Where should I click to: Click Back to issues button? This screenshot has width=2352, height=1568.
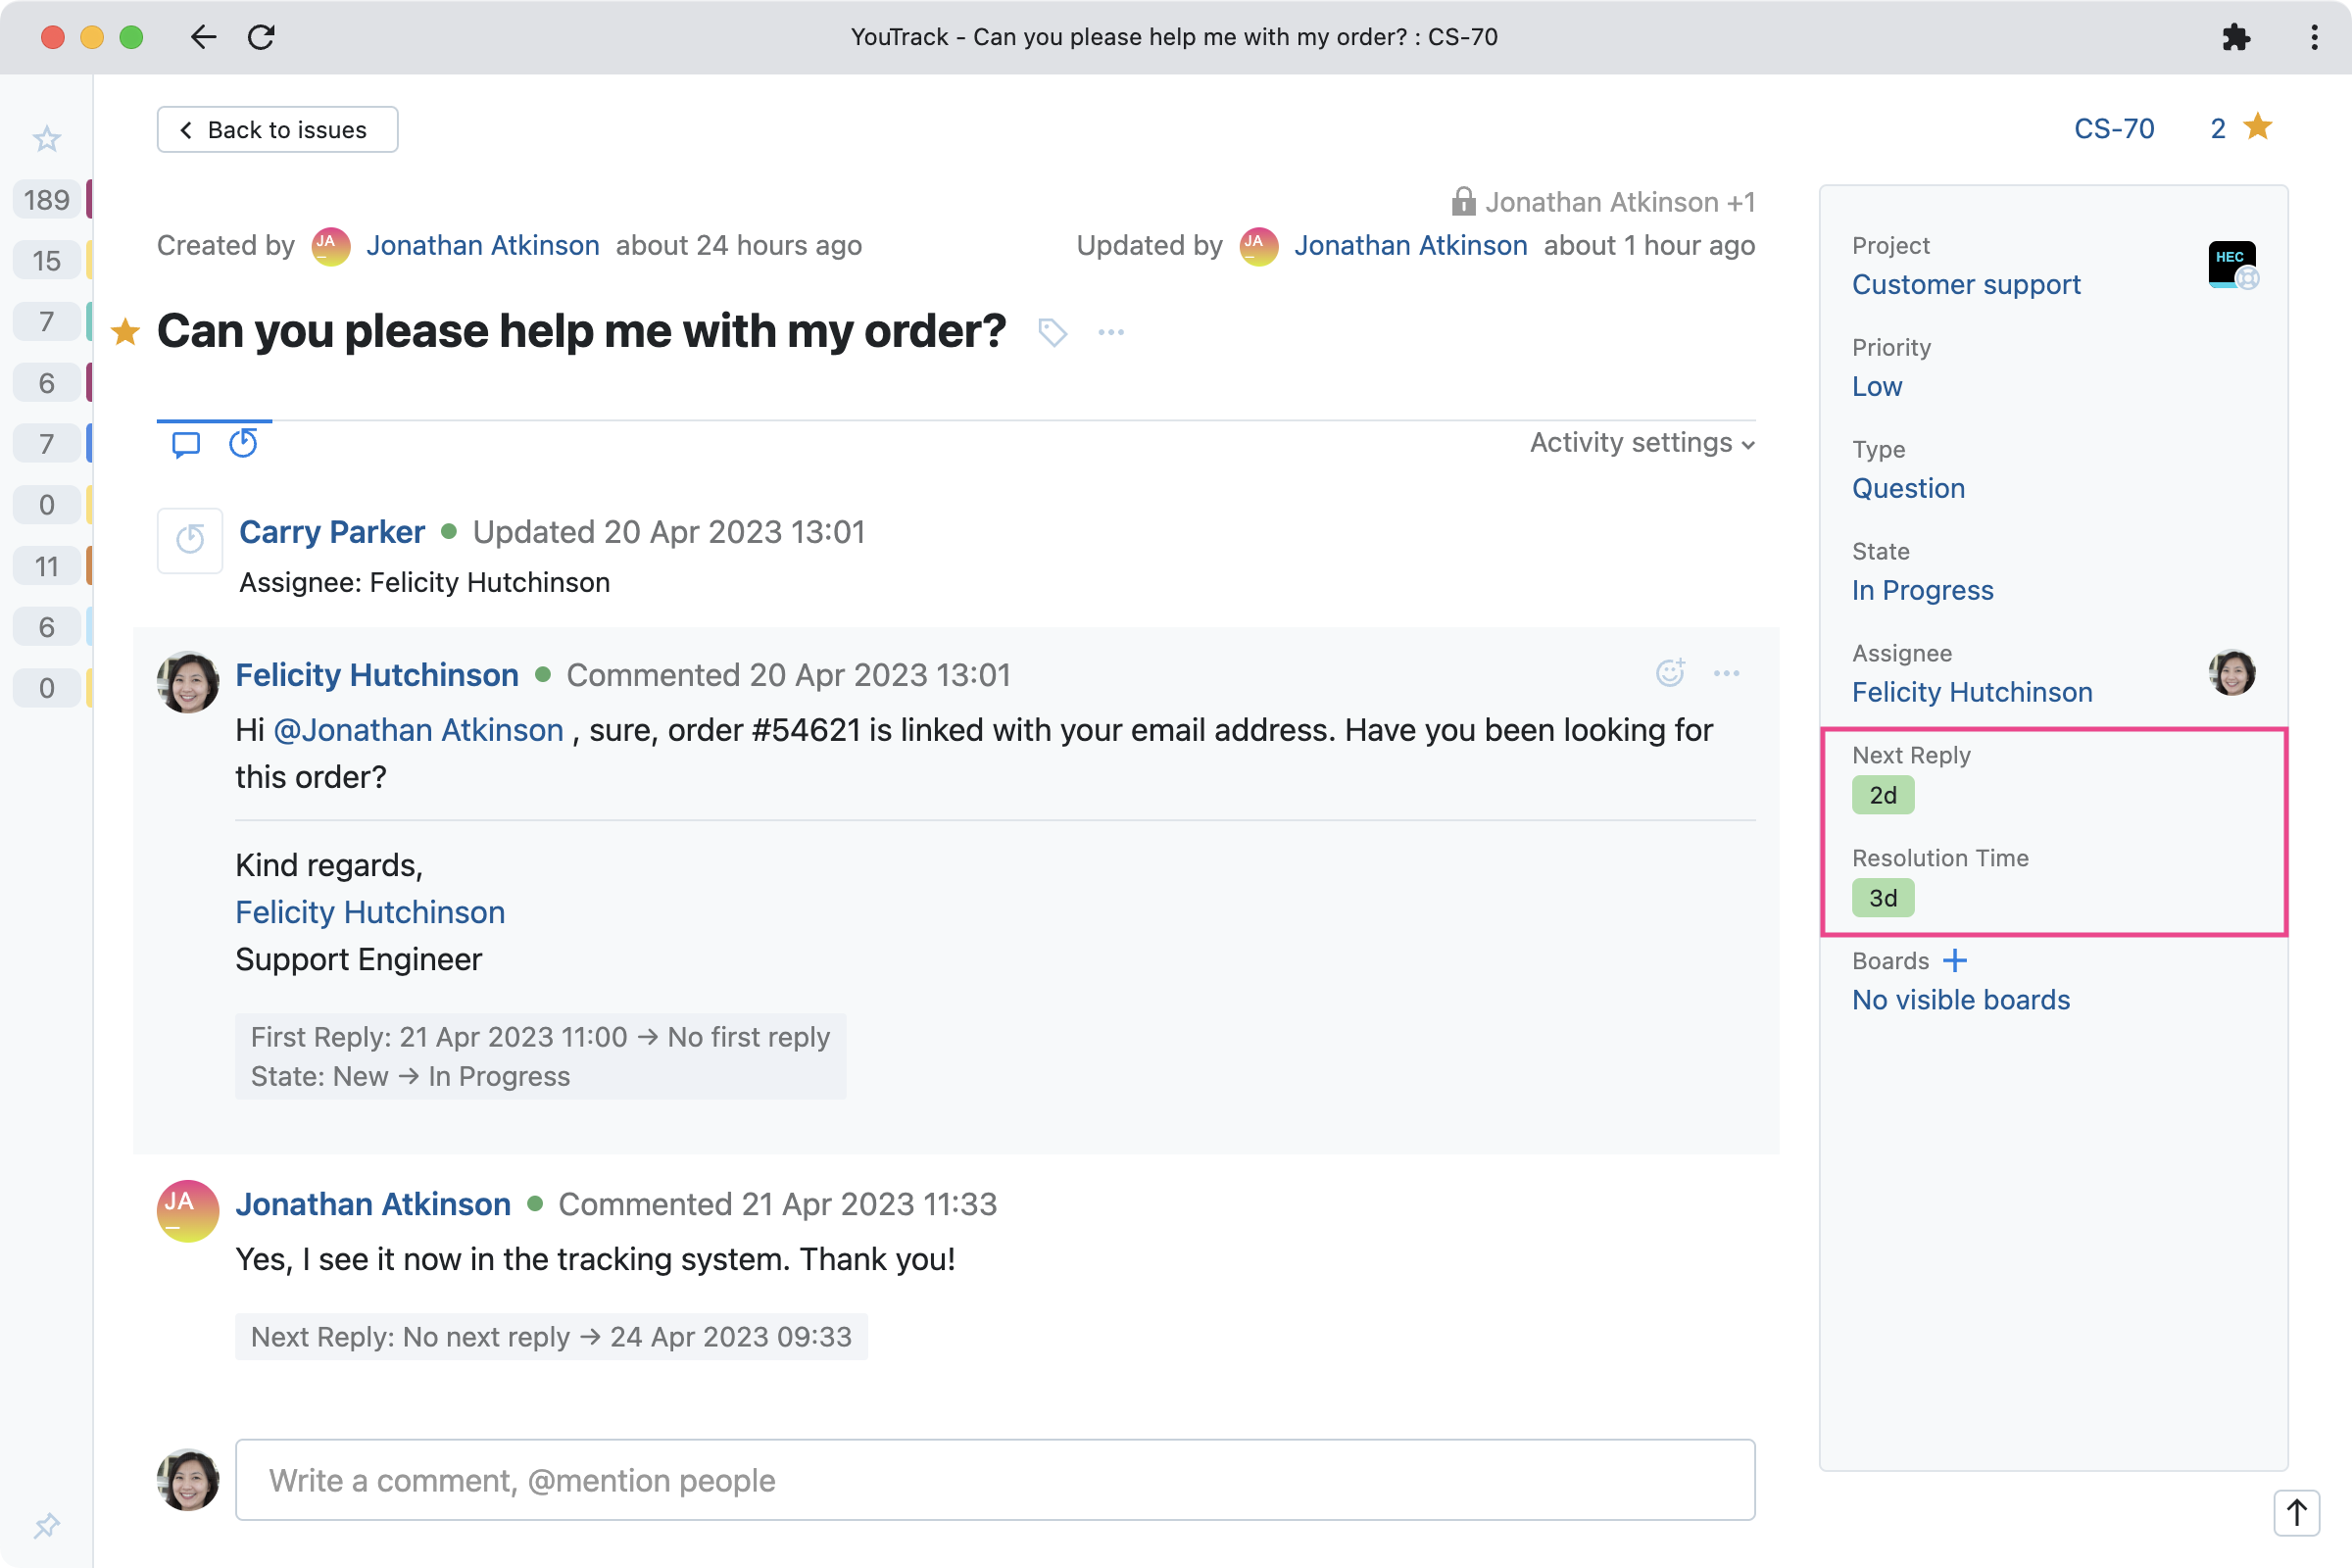(277, 130)
